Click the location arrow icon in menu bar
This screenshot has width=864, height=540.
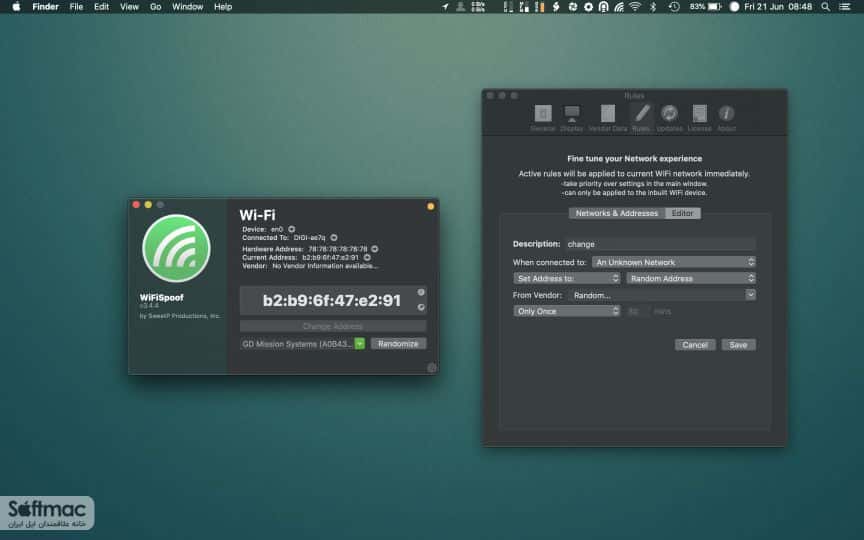point(445,7)
